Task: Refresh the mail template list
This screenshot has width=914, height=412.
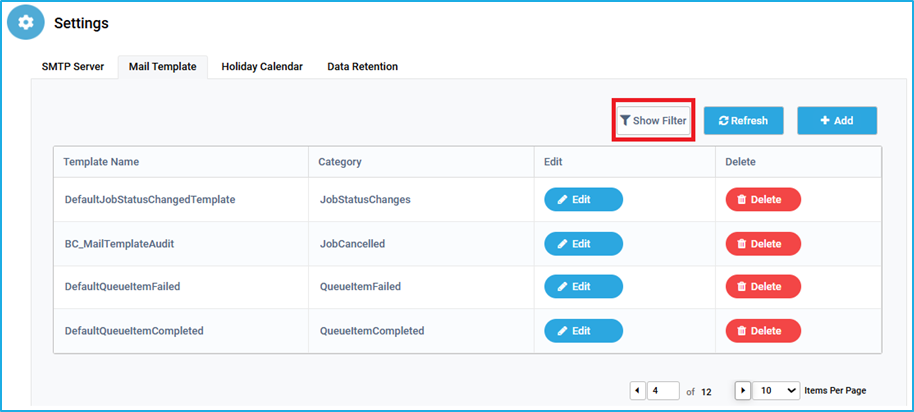Action: pos(743,121)
